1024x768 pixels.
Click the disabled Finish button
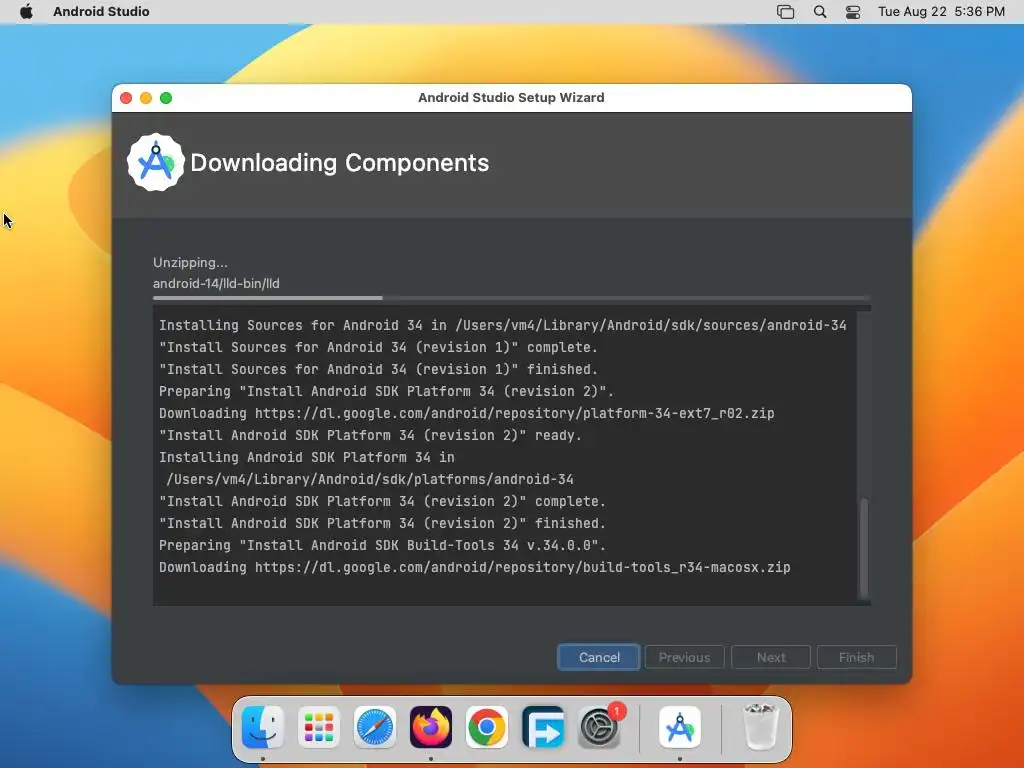pos(856,657)
